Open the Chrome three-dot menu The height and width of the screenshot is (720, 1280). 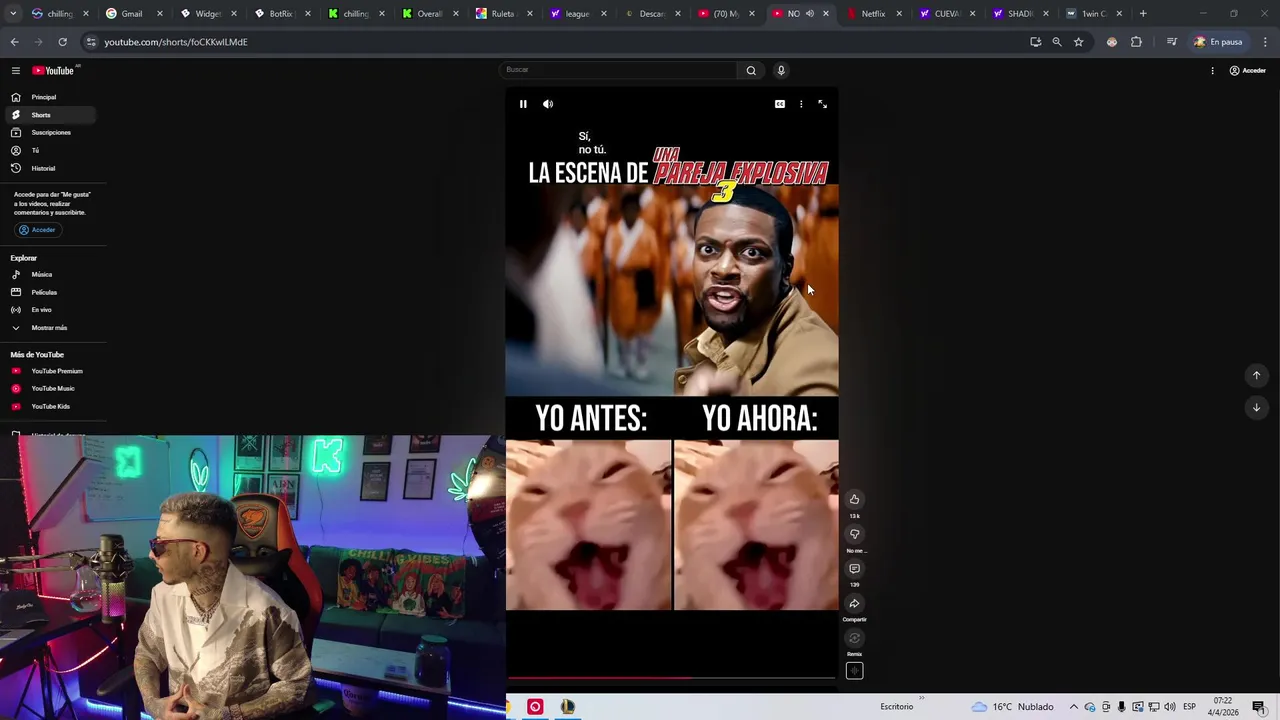point(1266,42)
